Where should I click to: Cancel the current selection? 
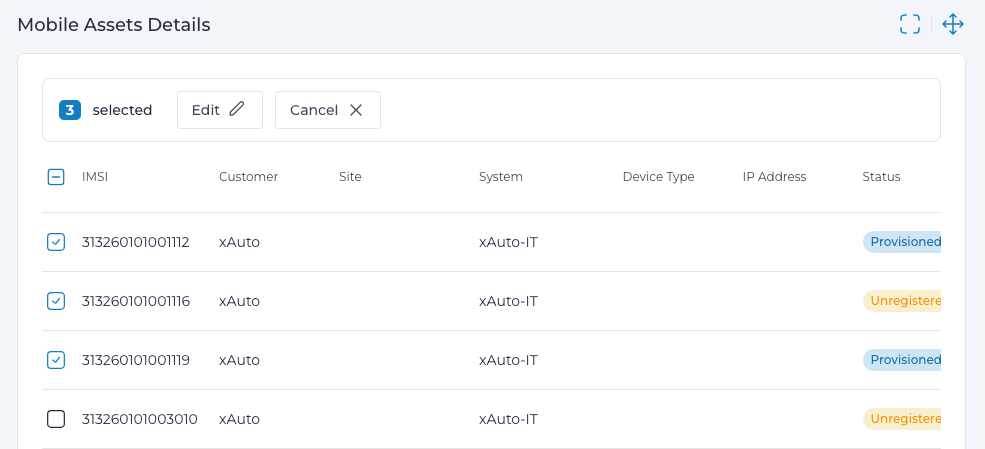328,110
